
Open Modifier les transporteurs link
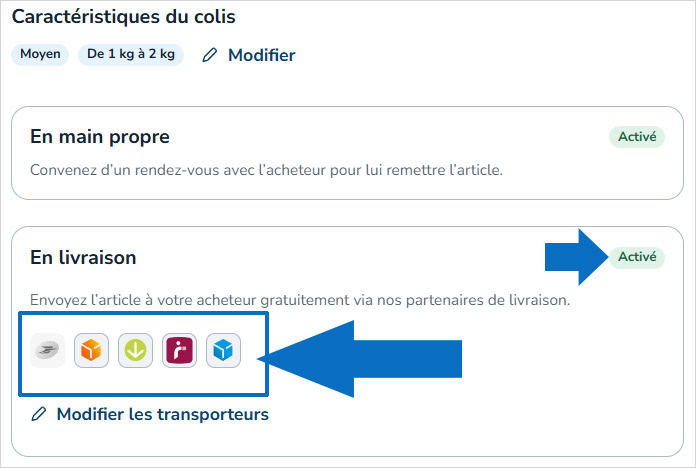click(x=162, y=413)
